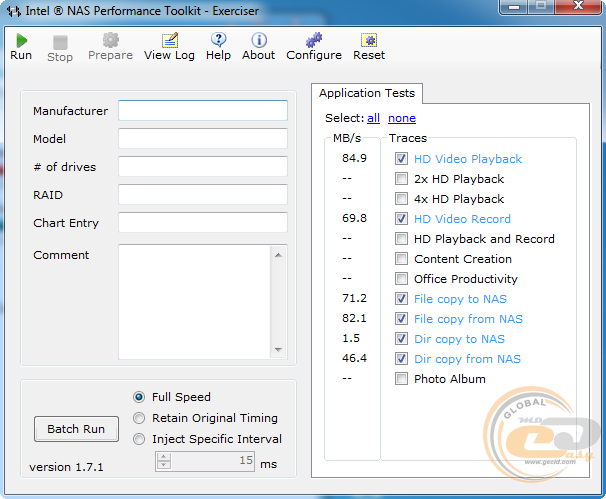This screenshot has width=606, height=499.
Task: Click inside the Comment text area
Action: pos(195,302)
